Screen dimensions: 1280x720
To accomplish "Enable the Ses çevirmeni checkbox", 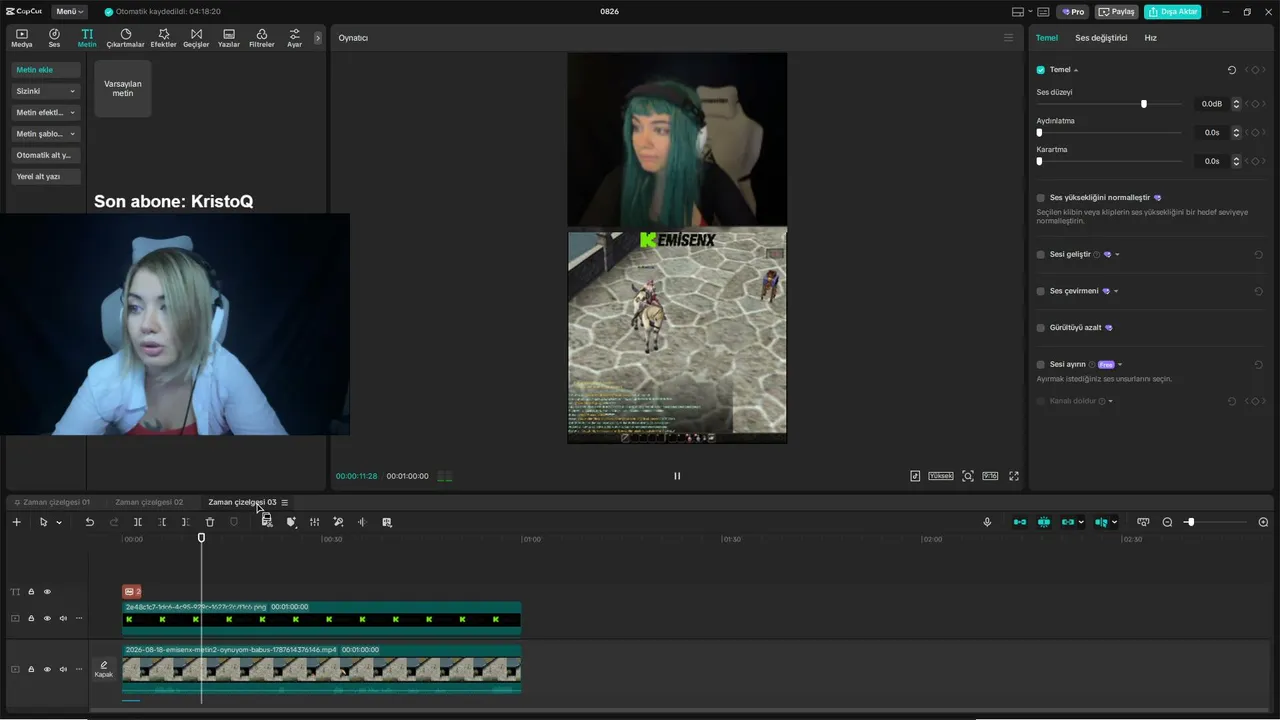I will pos(1040,291).
